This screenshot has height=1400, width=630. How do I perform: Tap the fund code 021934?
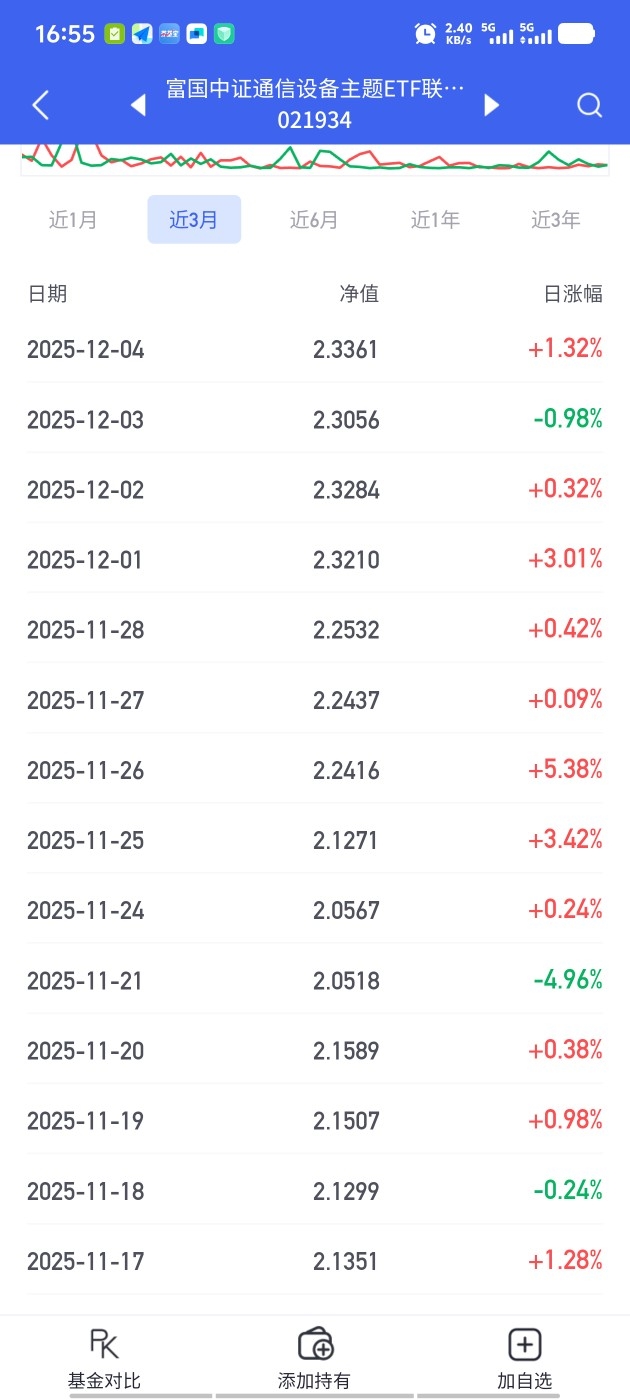pyautogui.click(x=315, y=121)
